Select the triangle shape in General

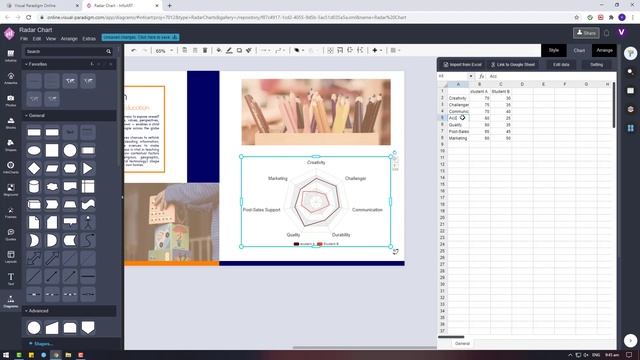[88, 168]
